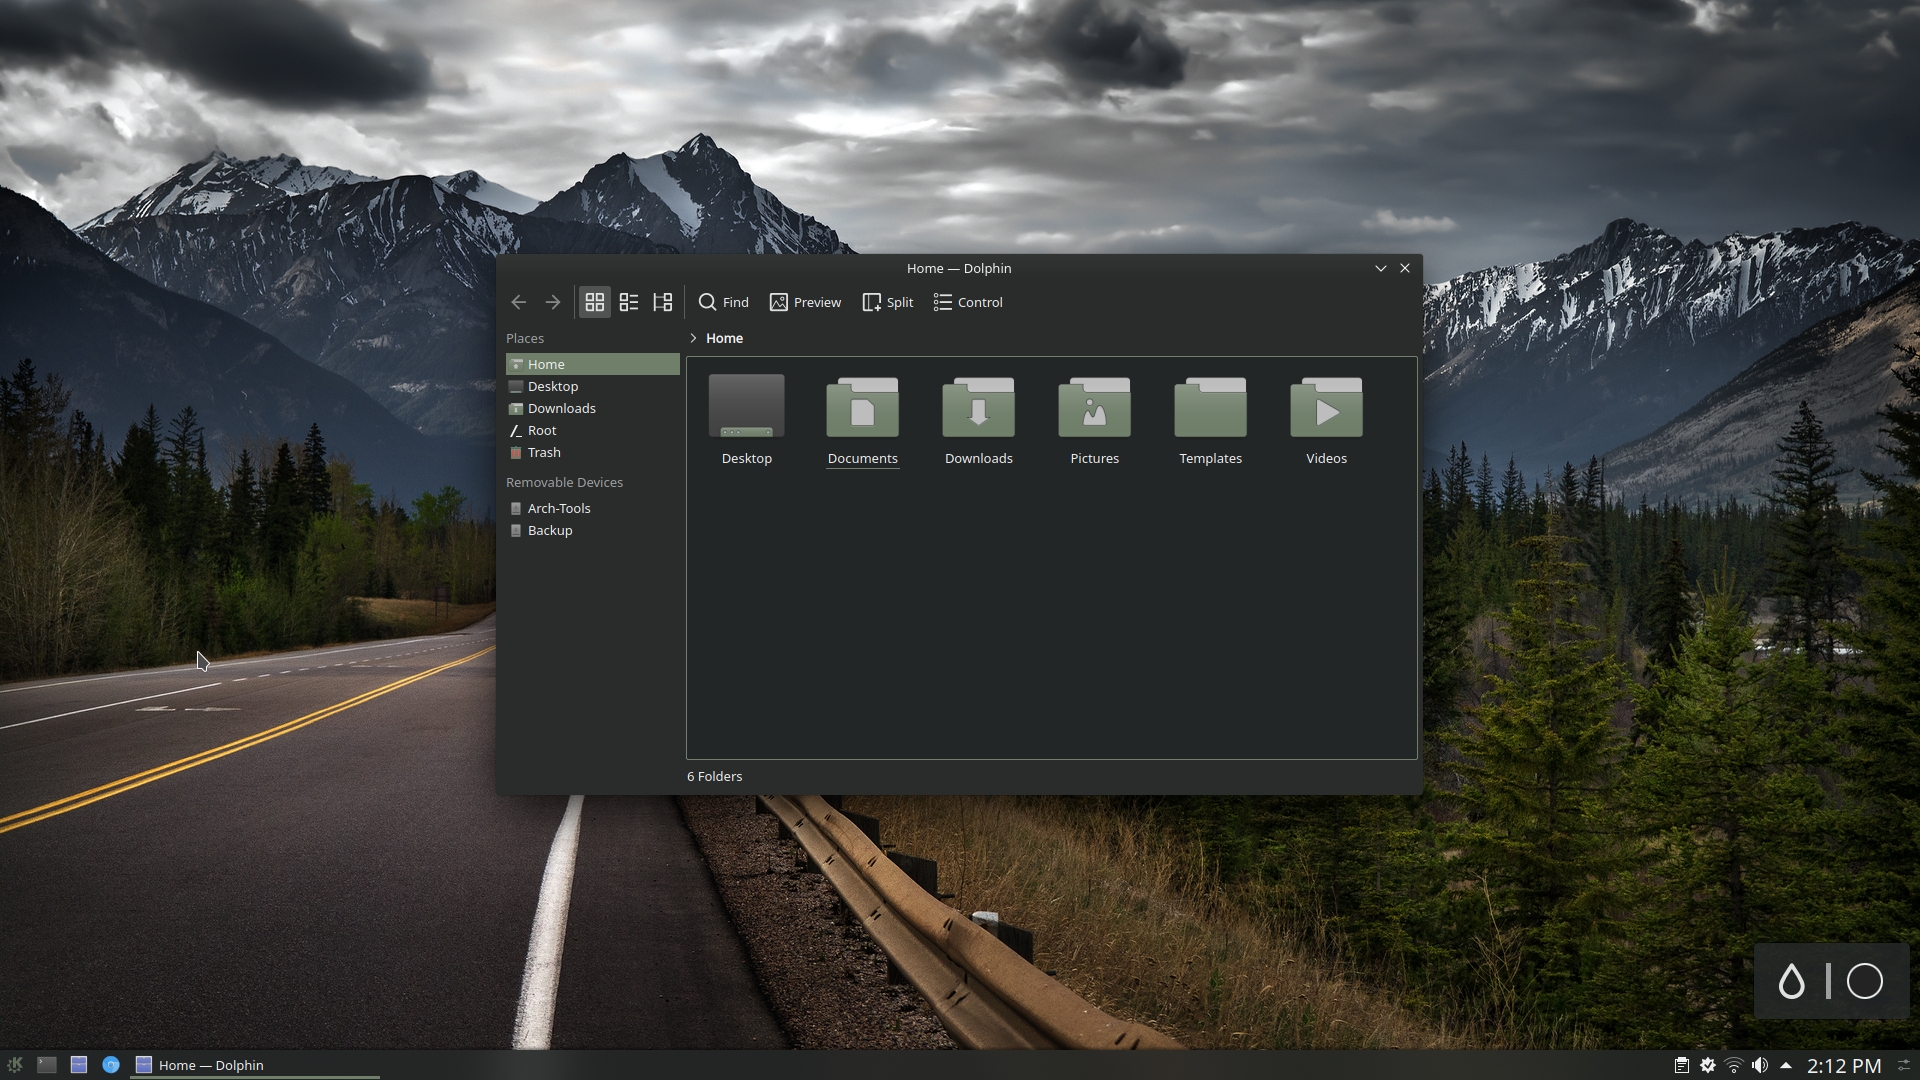Toggle the Preview option
Image resolution: width=1920 pixels, height=1080 pixels.
[x=805, y=302]
